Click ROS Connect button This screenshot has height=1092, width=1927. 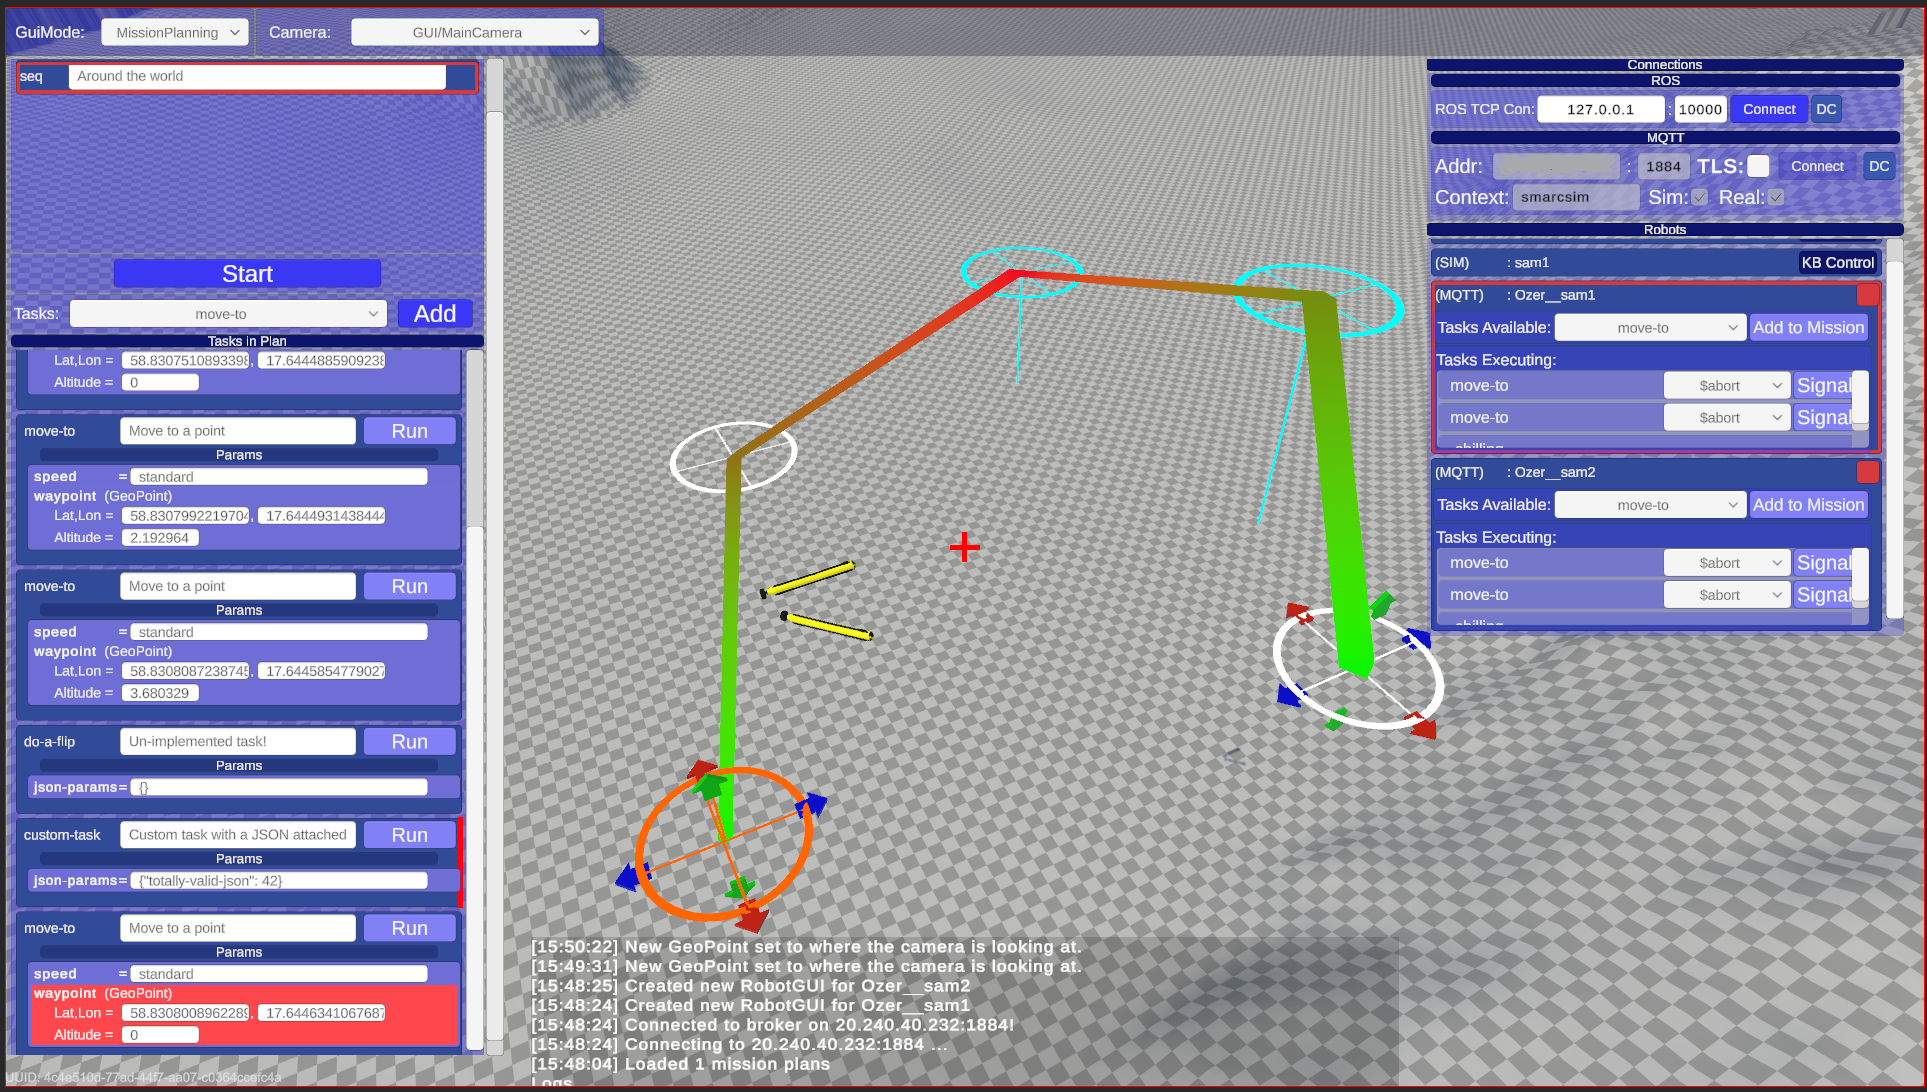tap(1768, 109)
